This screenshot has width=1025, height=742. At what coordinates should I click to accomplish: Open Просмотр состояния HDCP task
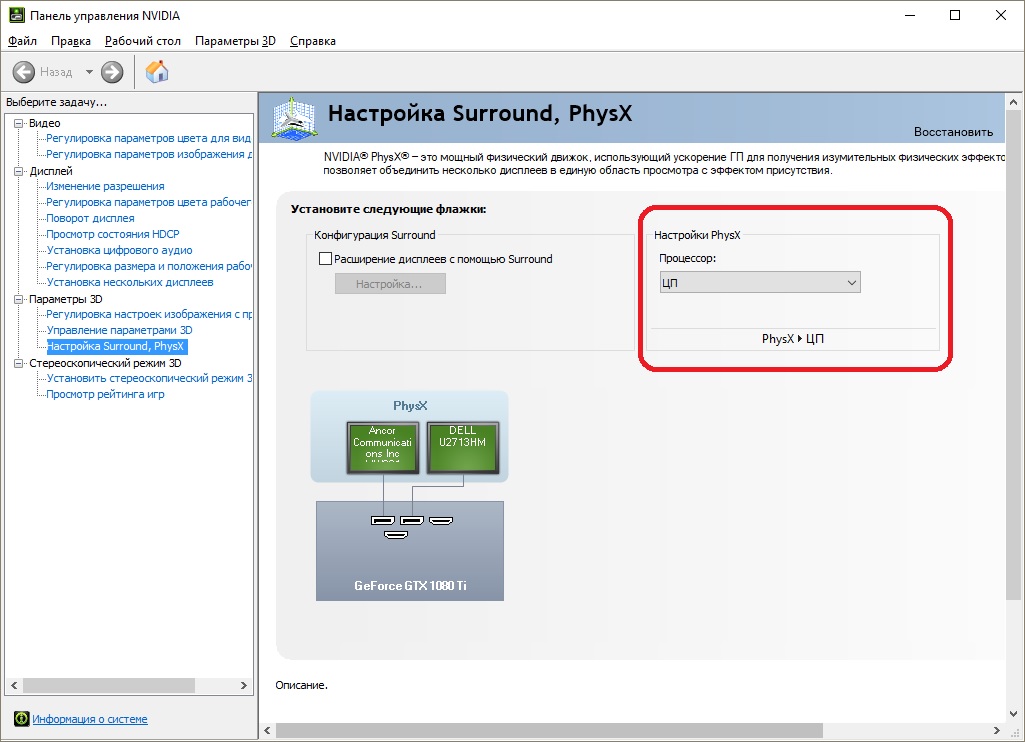tap(112, 234)
